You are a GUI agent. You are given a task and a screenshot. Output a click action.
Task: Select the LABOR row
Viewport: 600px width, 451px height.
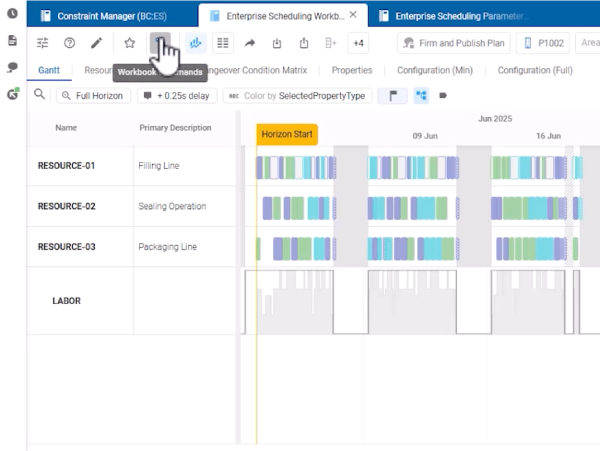[132, 301]
